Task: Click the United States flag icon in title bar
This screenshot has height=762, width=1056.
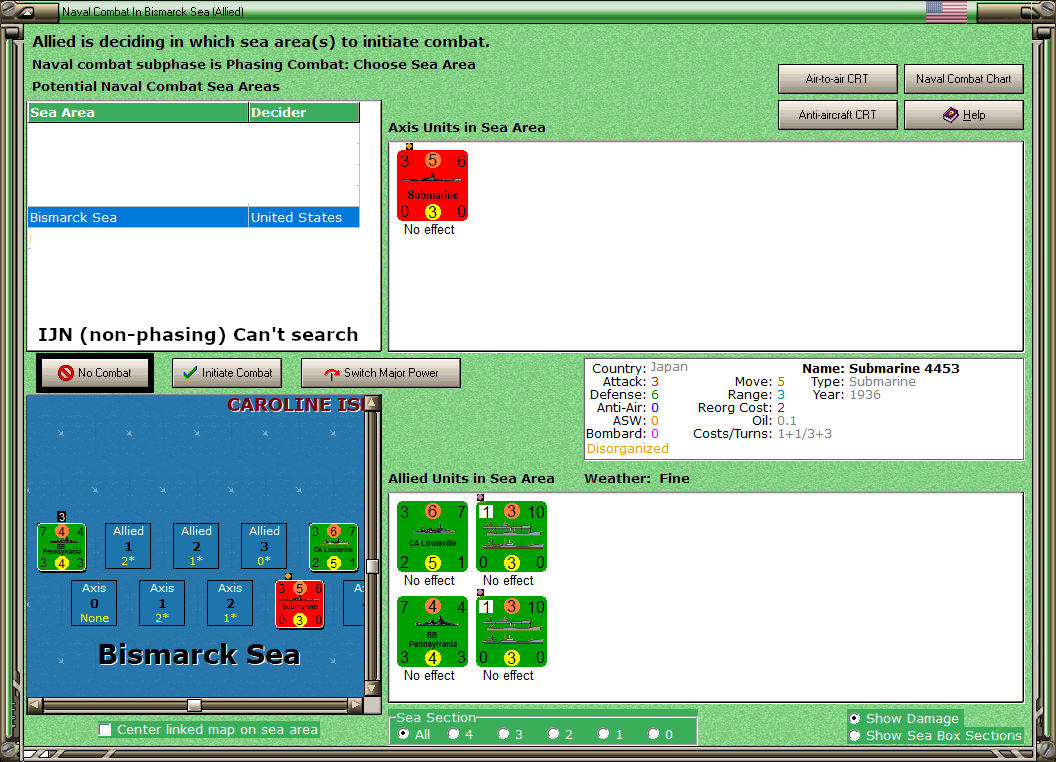Action: coord(946,11)
